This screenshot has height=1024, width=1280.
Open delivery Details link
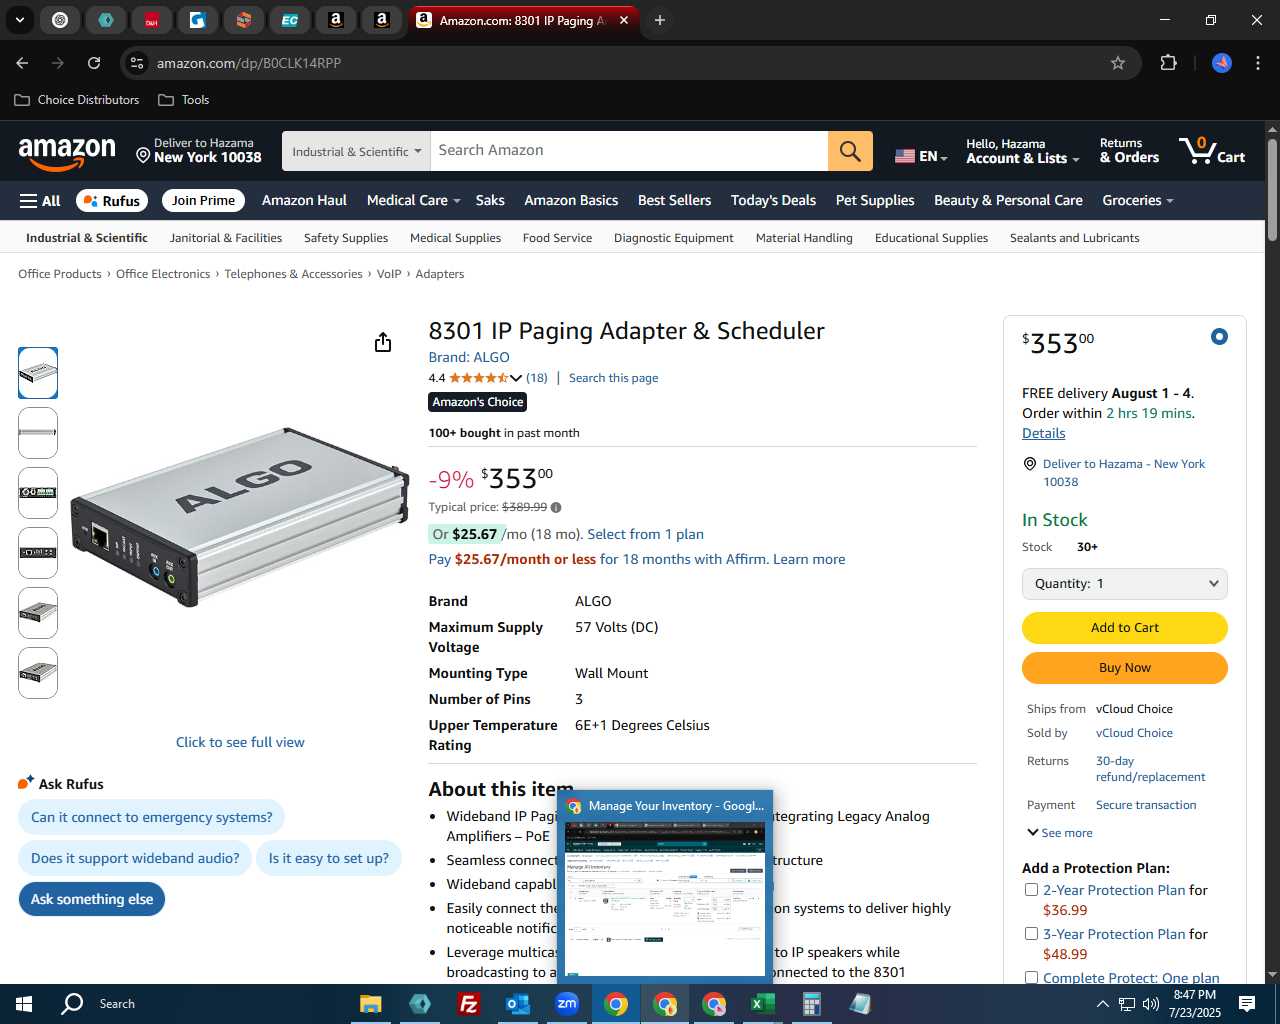[1043, 433]
